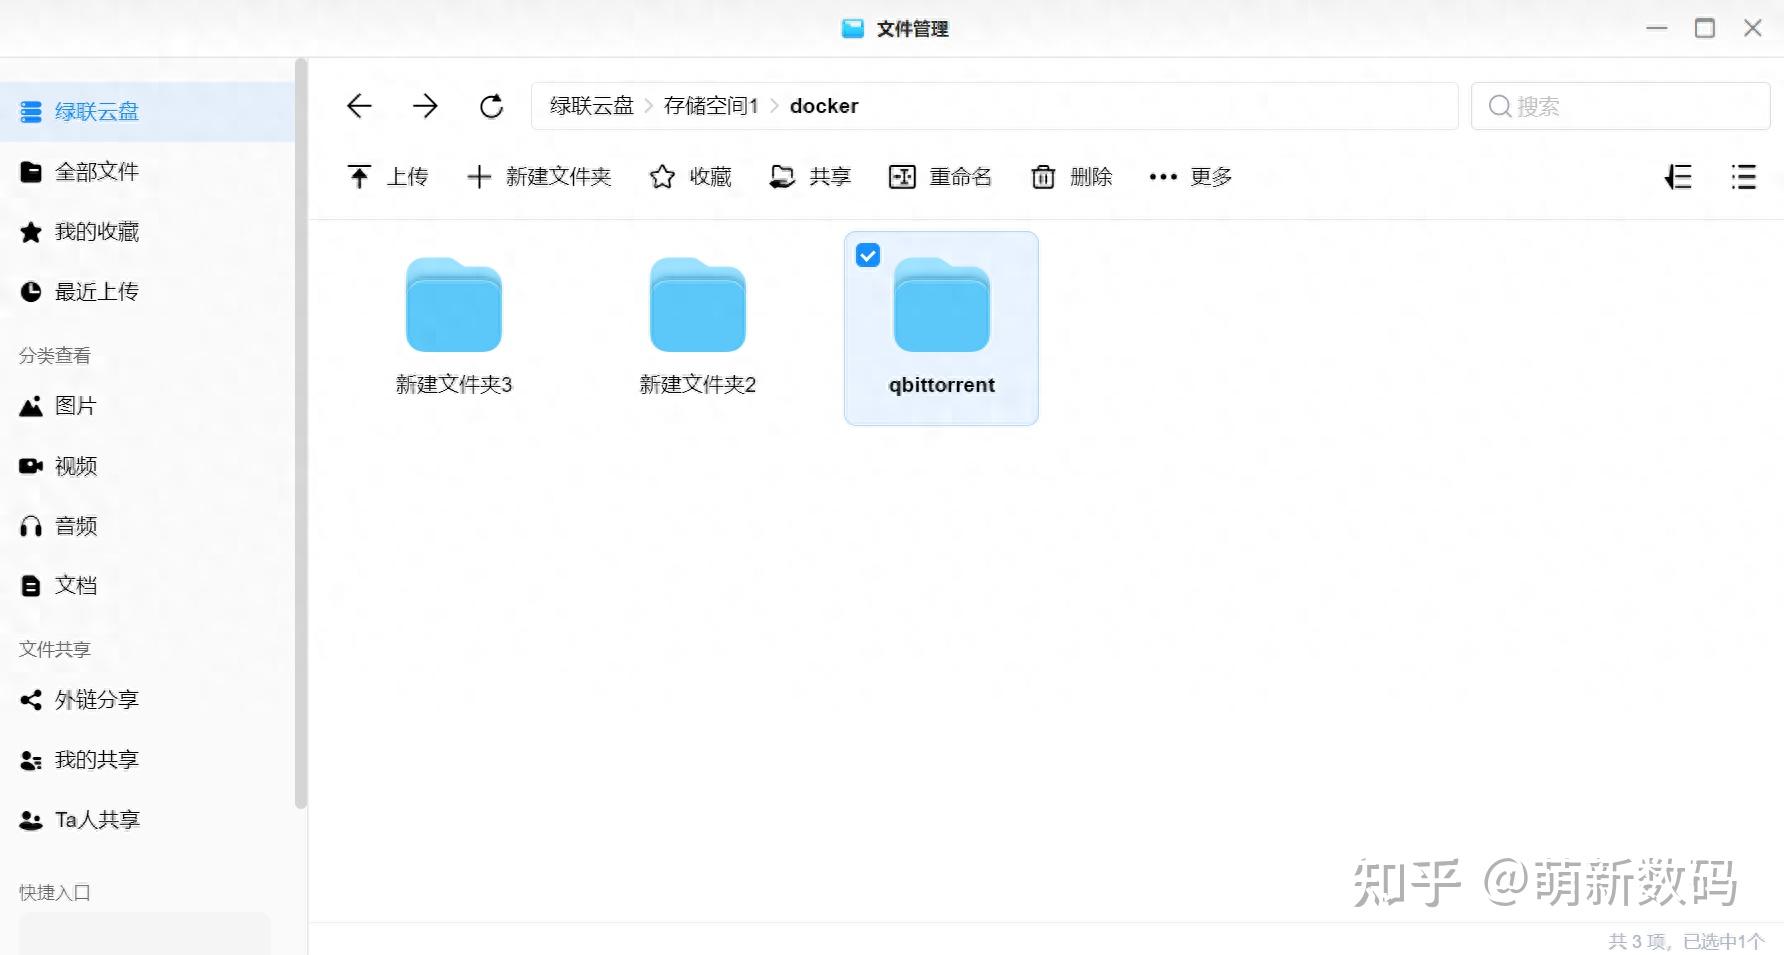Open the 更多 (more) options menu
Image resolution: width=1784 pixels, height=955 pixels.
coord(1188,177)
